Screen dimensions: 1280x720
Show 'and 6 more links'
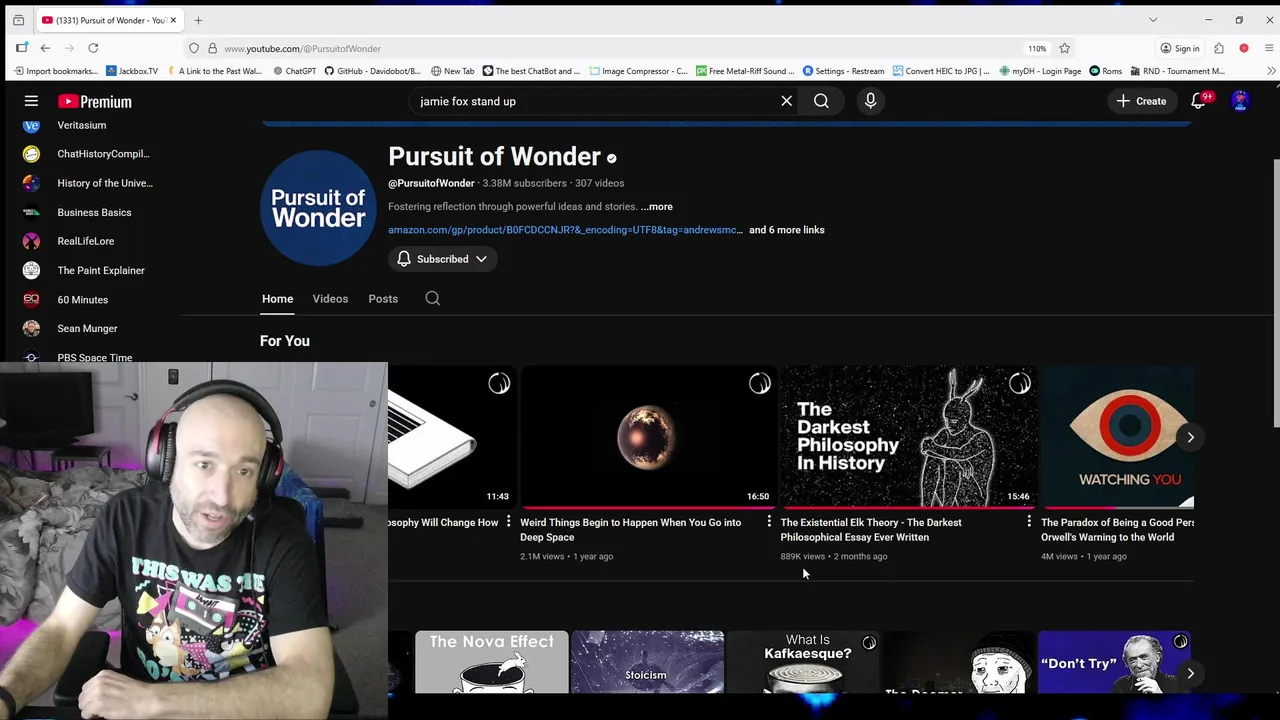[x=787, y=230]
